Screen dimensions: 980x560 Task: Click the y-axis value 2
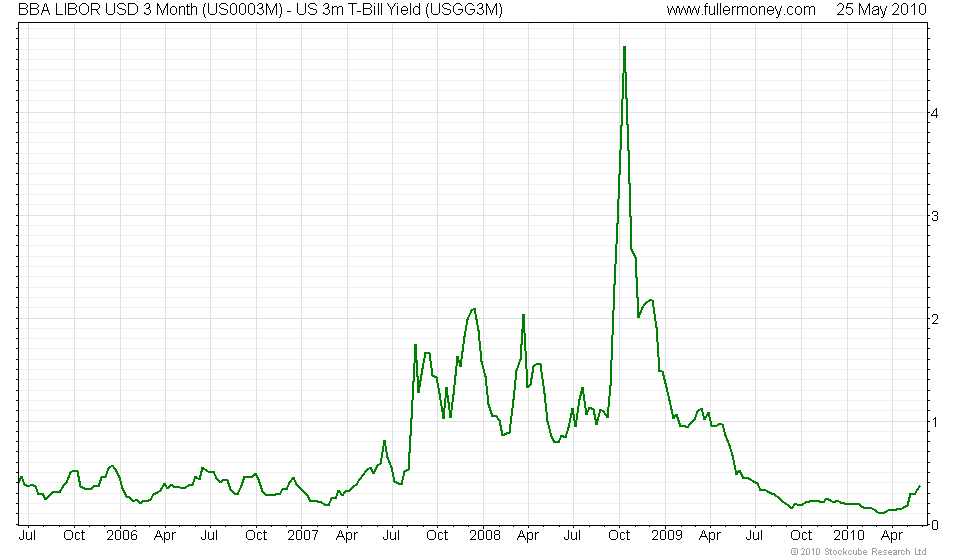click(935, 319)
